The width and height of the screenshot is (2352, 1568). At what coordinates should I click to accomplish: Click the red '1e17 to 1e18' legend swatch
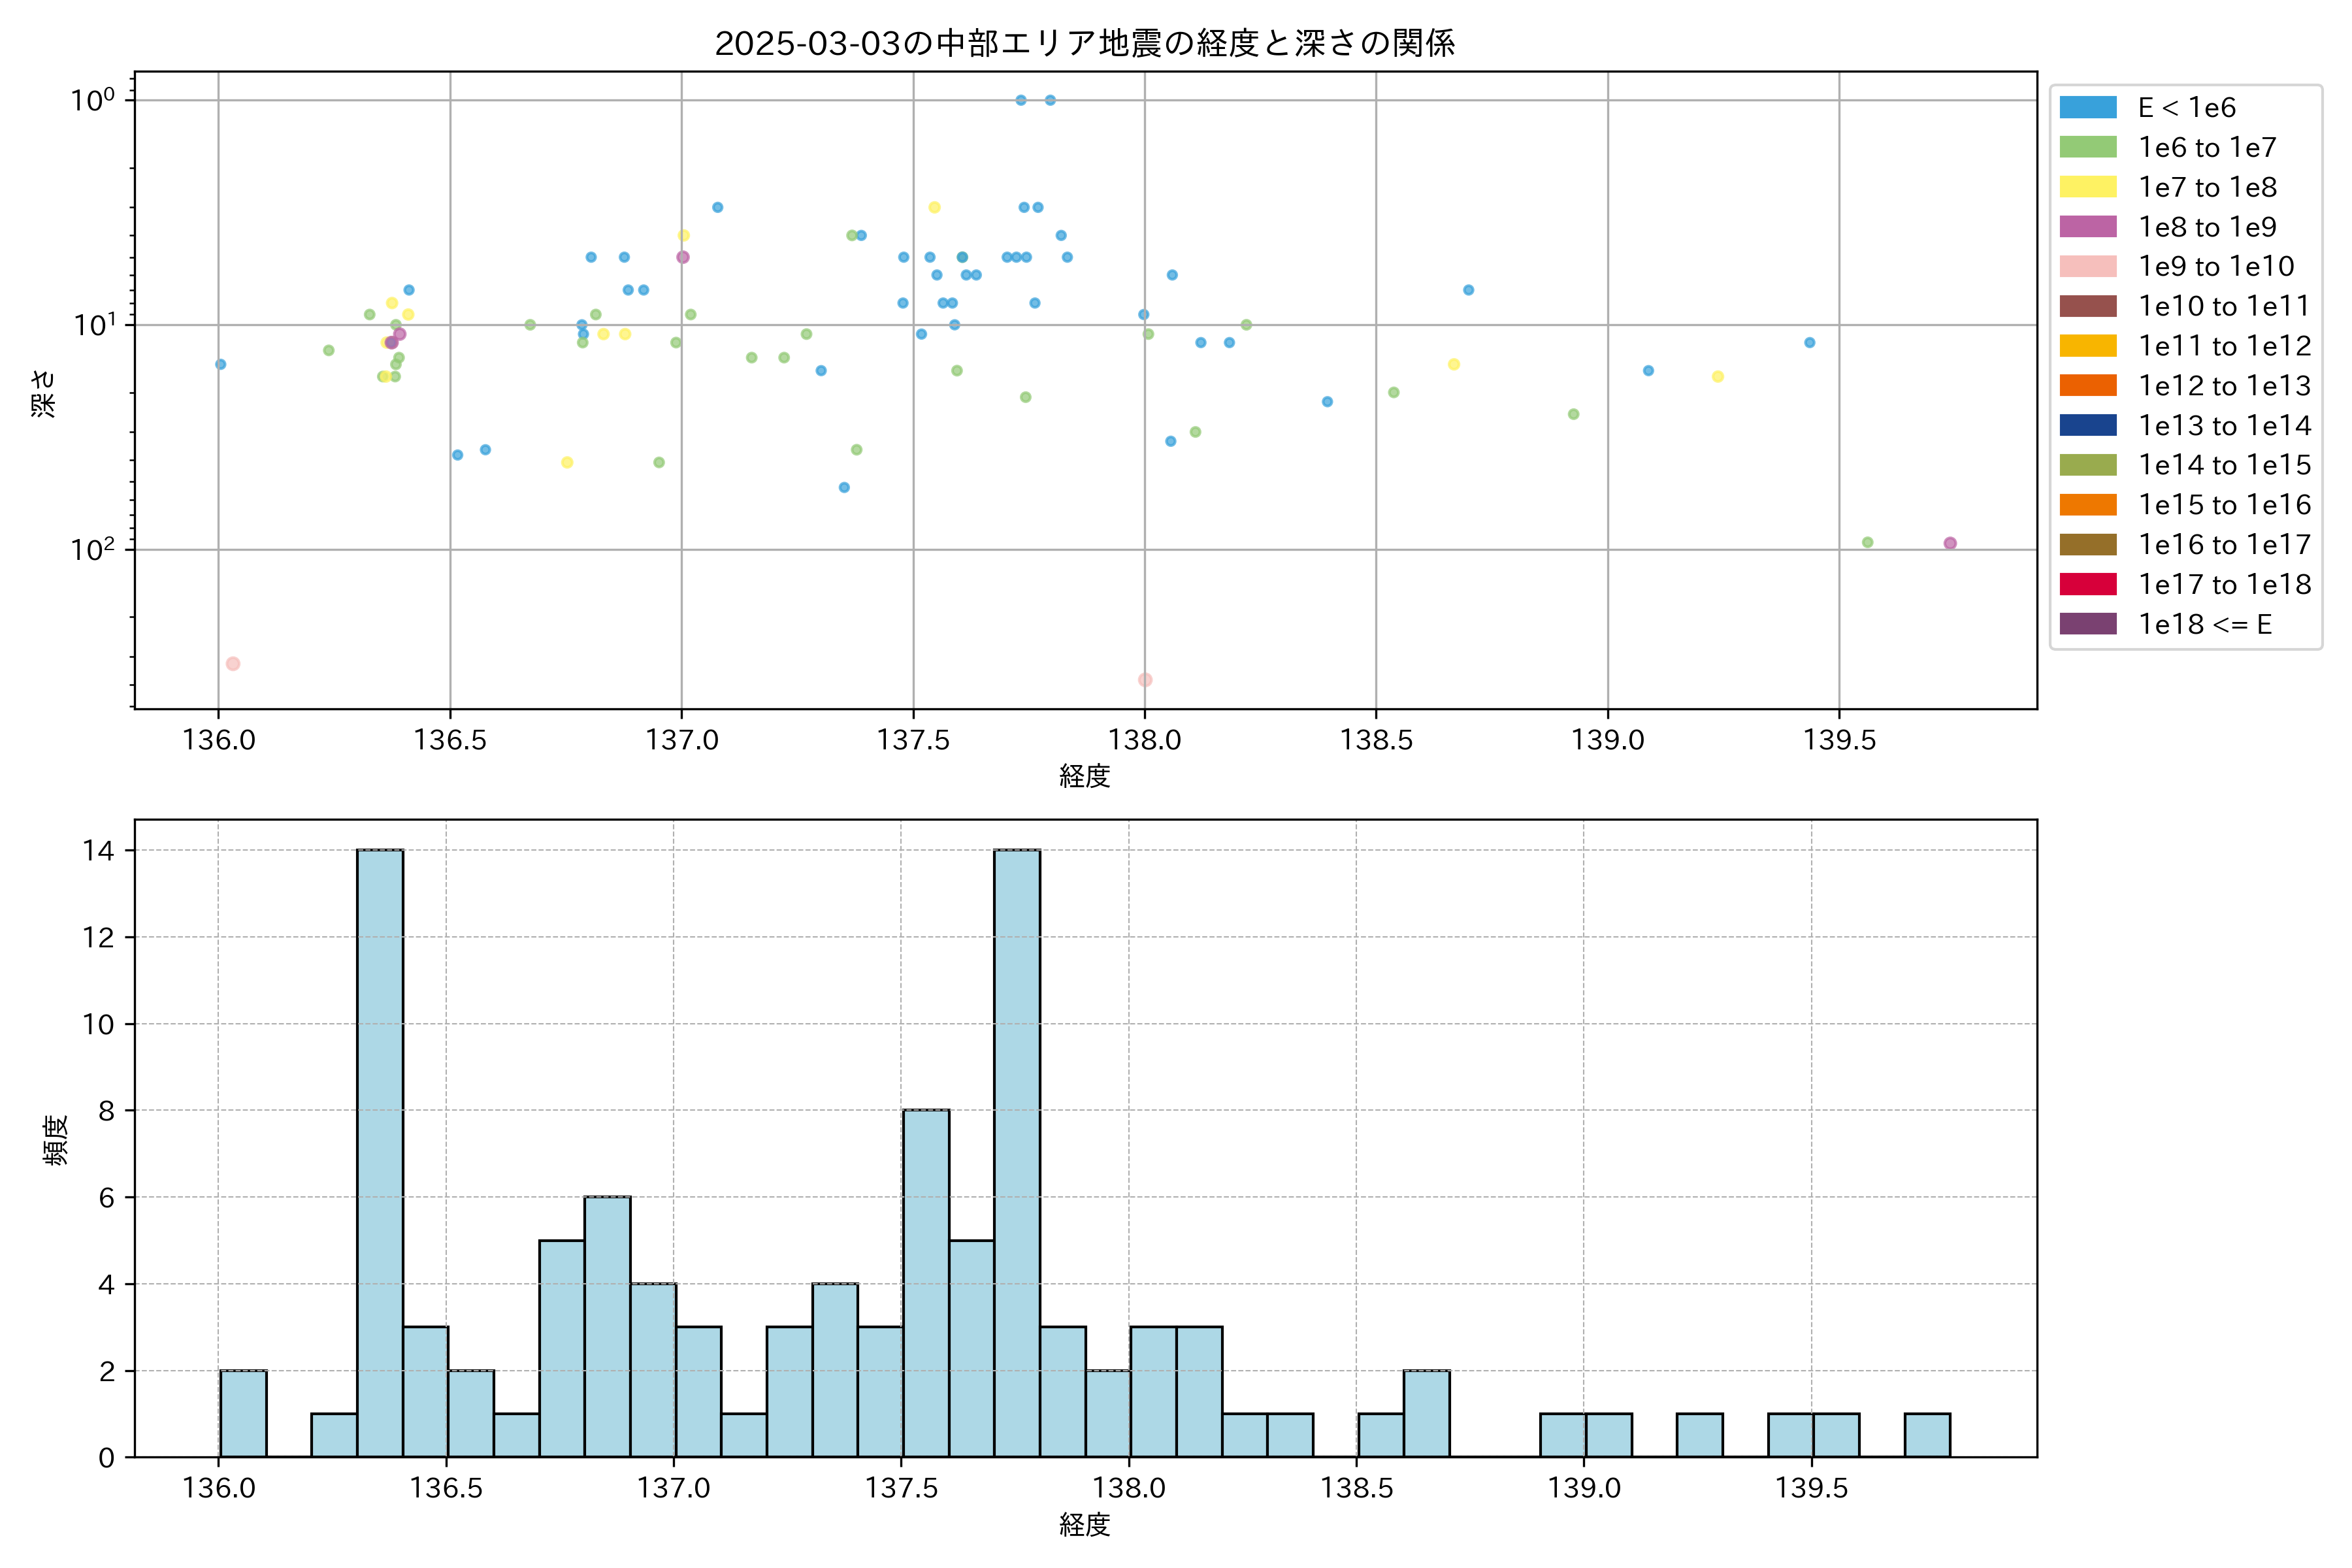pos(2087,584)
